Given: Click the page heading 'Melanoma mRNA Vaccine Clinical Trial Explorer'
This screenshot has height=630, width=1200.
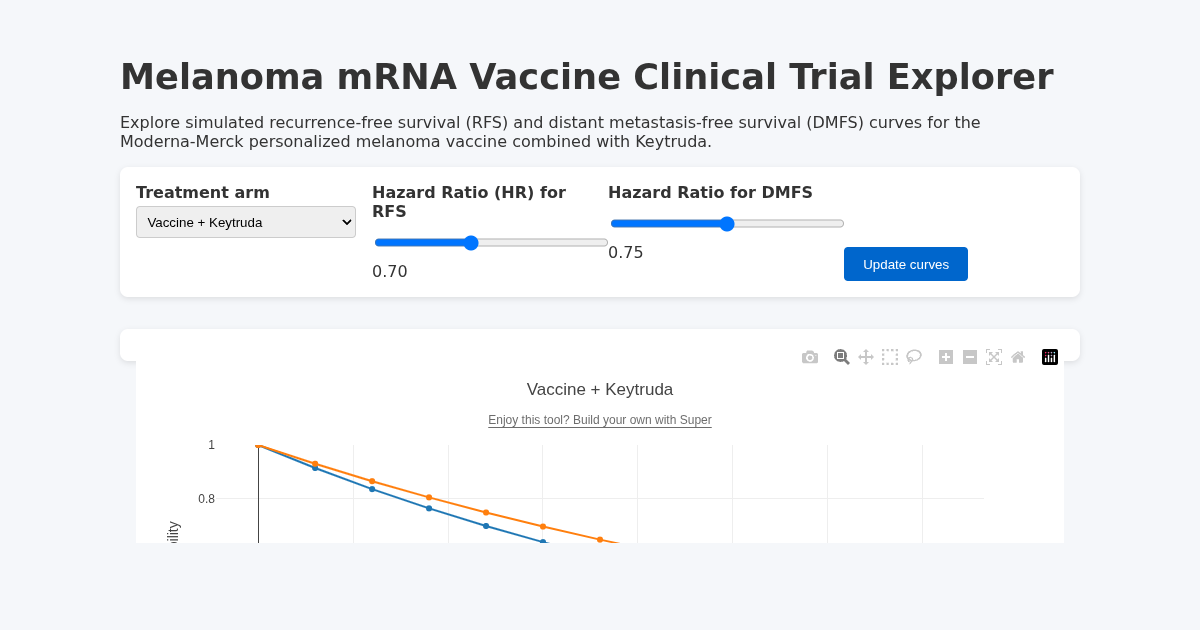Looking at the screenshot, I should tap(587, 77).
